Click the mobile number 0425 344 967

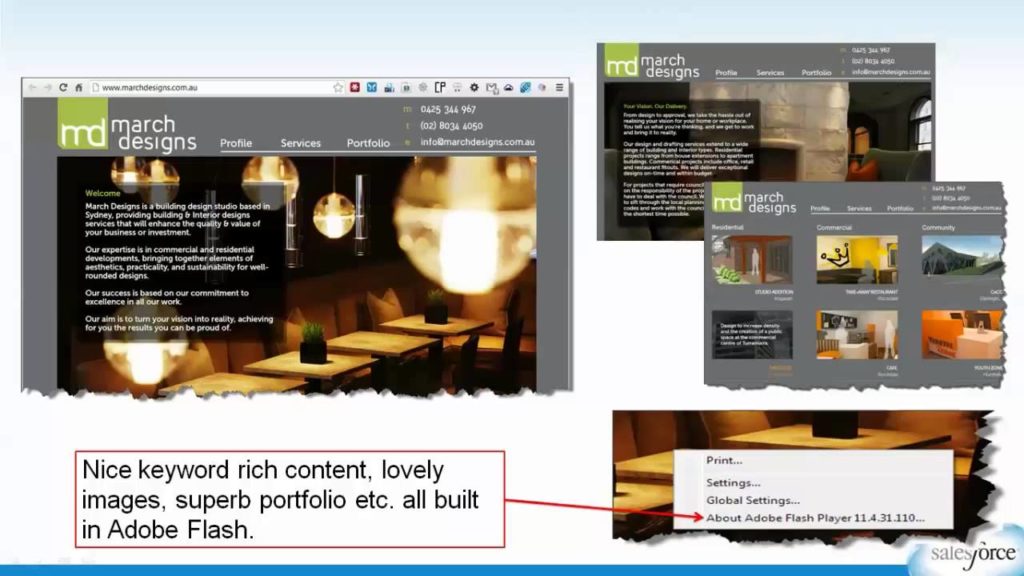tap(448, 109)
